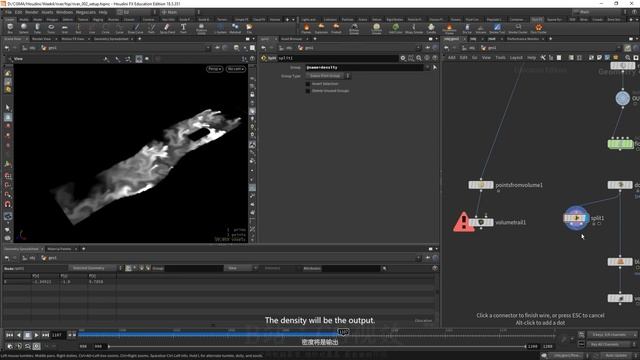Switch to the Performance Monitor tab

tap(523, 39)
